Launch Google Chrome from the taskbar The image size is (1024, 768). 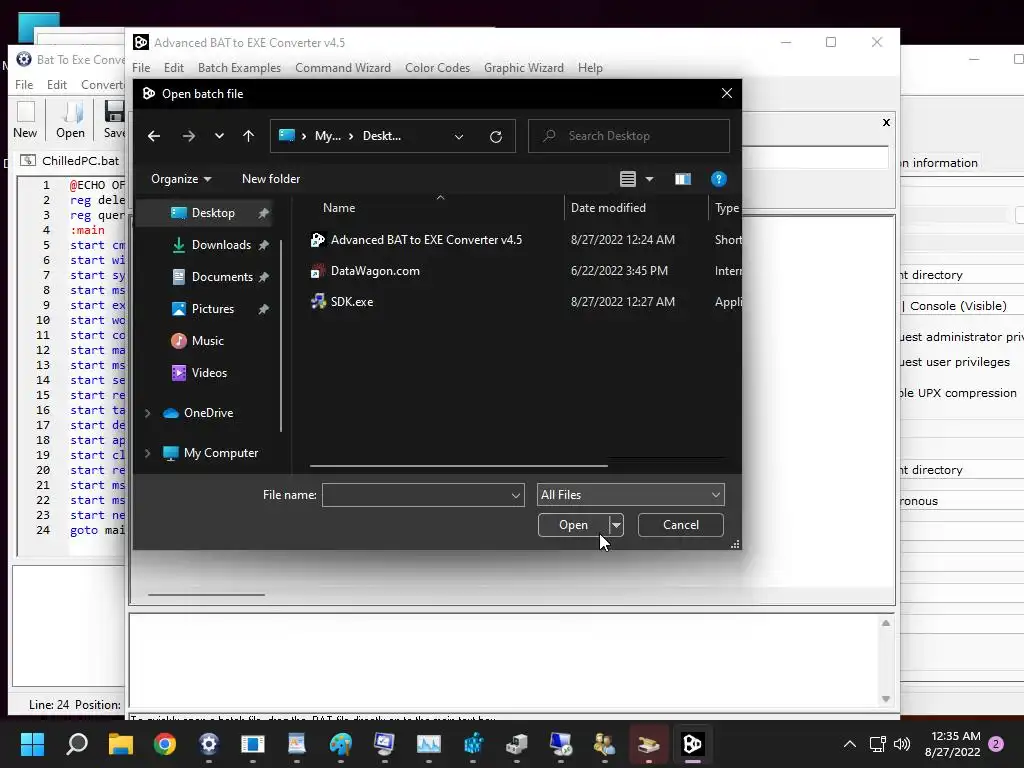coord(165,744)
